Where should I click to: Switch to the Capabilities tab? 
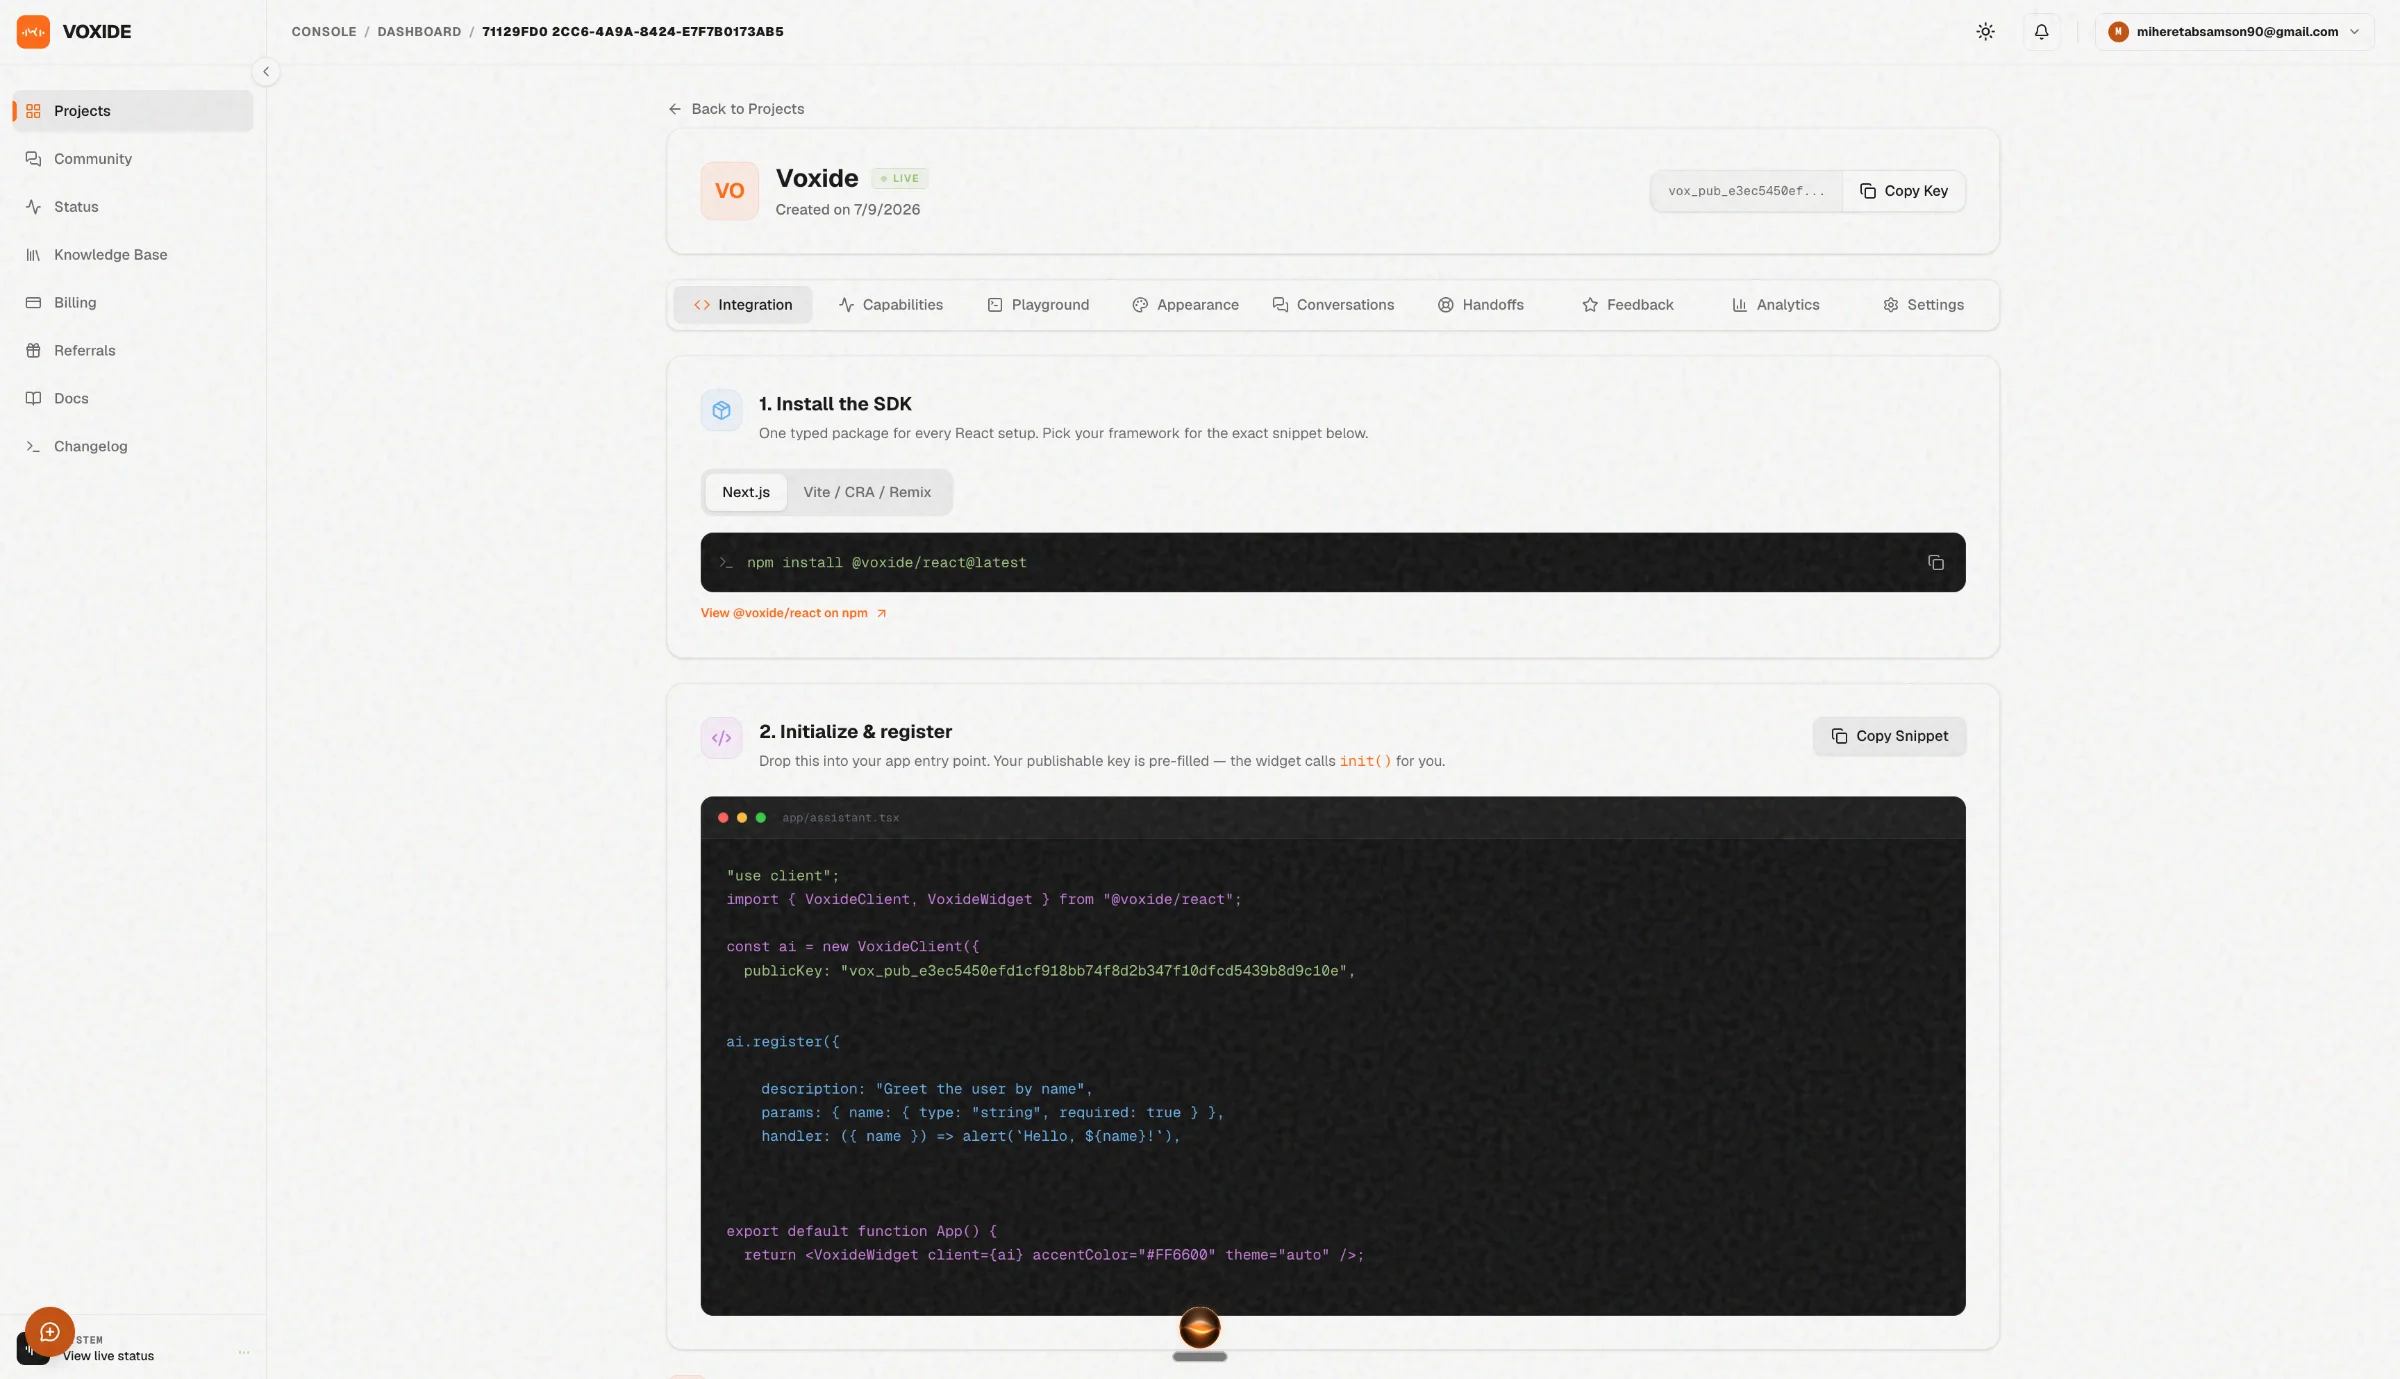891,305
